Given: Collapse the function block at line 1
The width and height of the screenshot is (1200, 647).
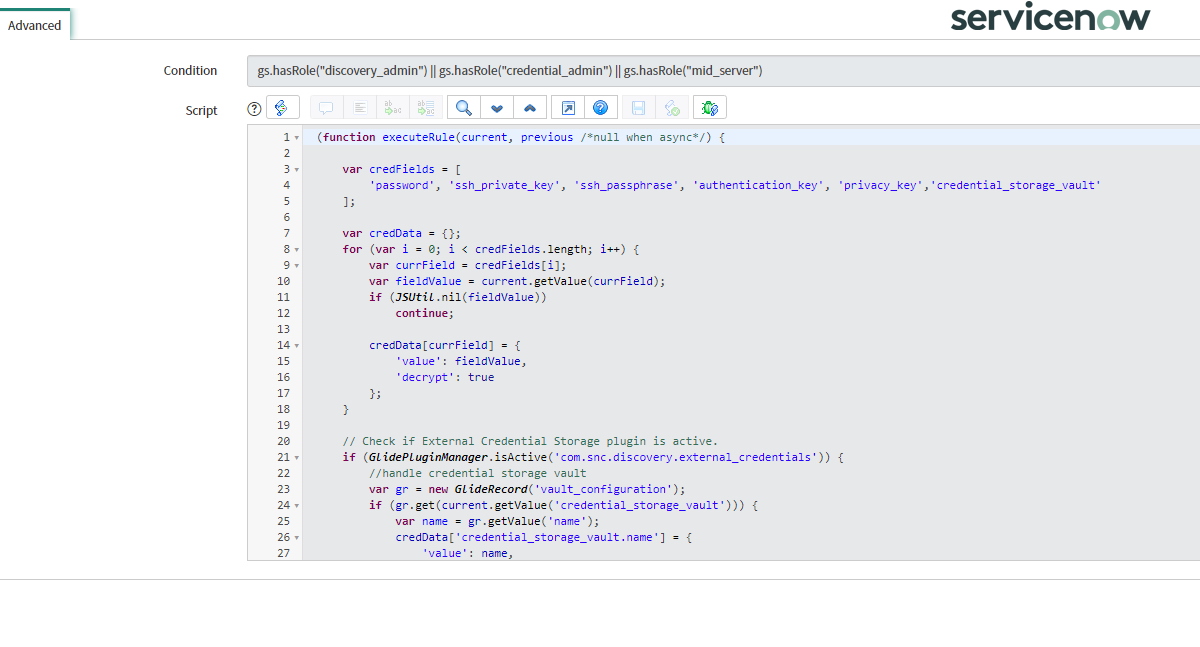Looking at the screenshot, I should pyautogui.click(x=297, y=138).
